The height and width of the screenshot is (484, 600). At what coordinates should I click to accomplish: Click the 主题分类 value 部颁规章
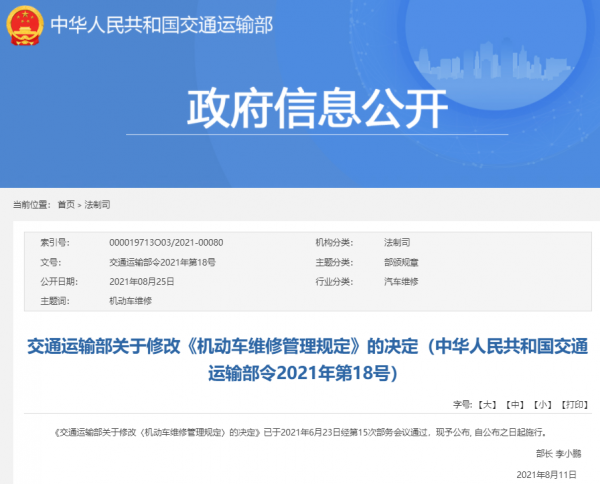pyautogui.click(x=400, y=262)
